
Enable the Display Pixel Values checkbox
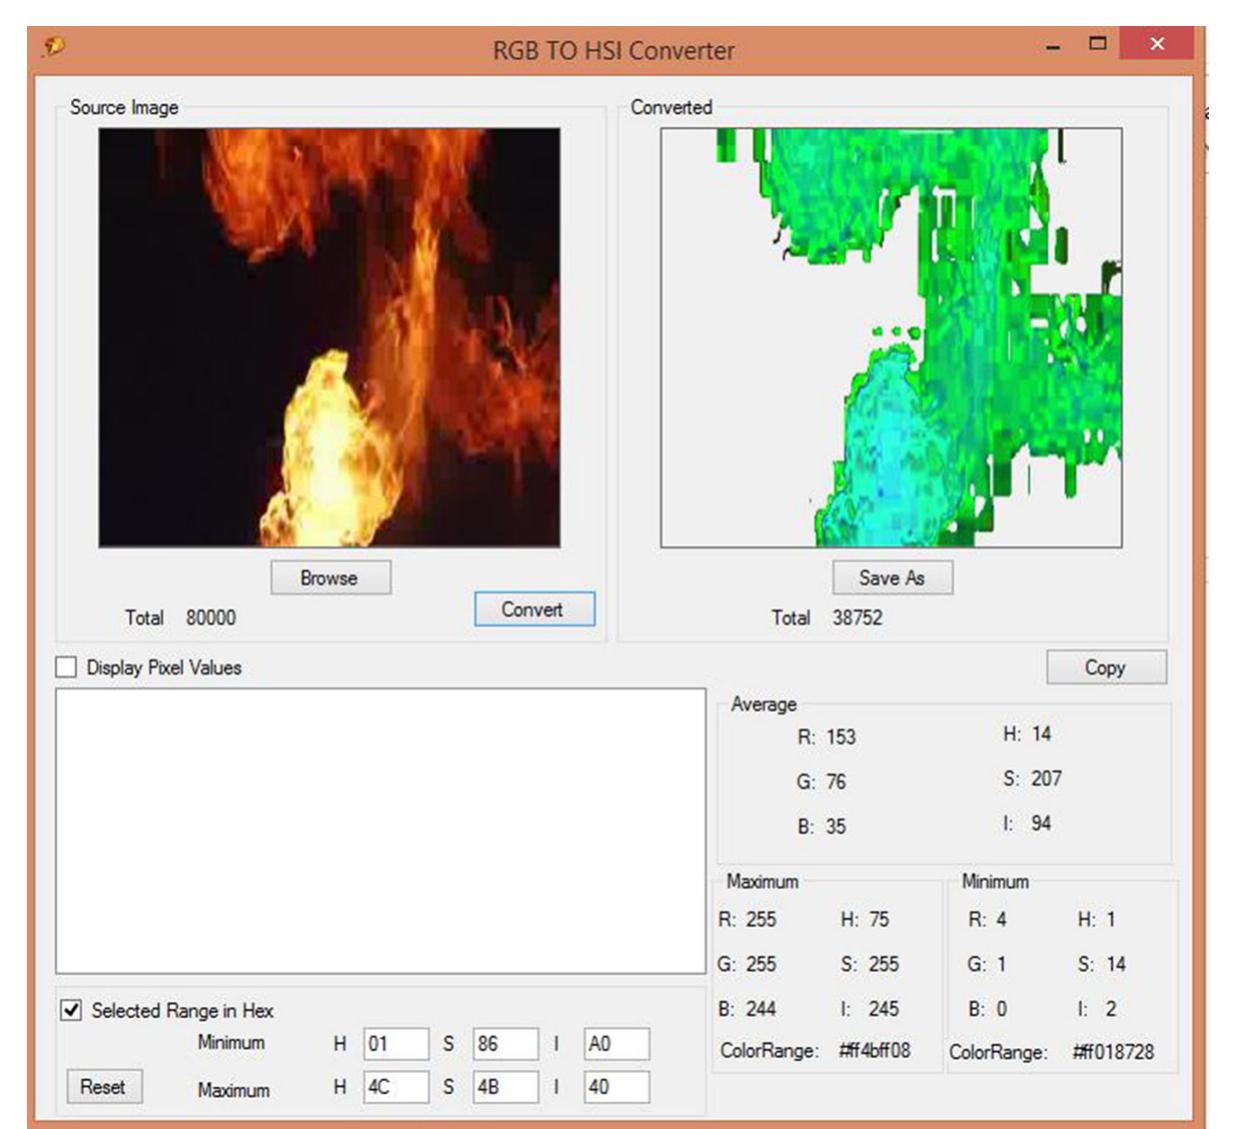[x=66, y=668]
